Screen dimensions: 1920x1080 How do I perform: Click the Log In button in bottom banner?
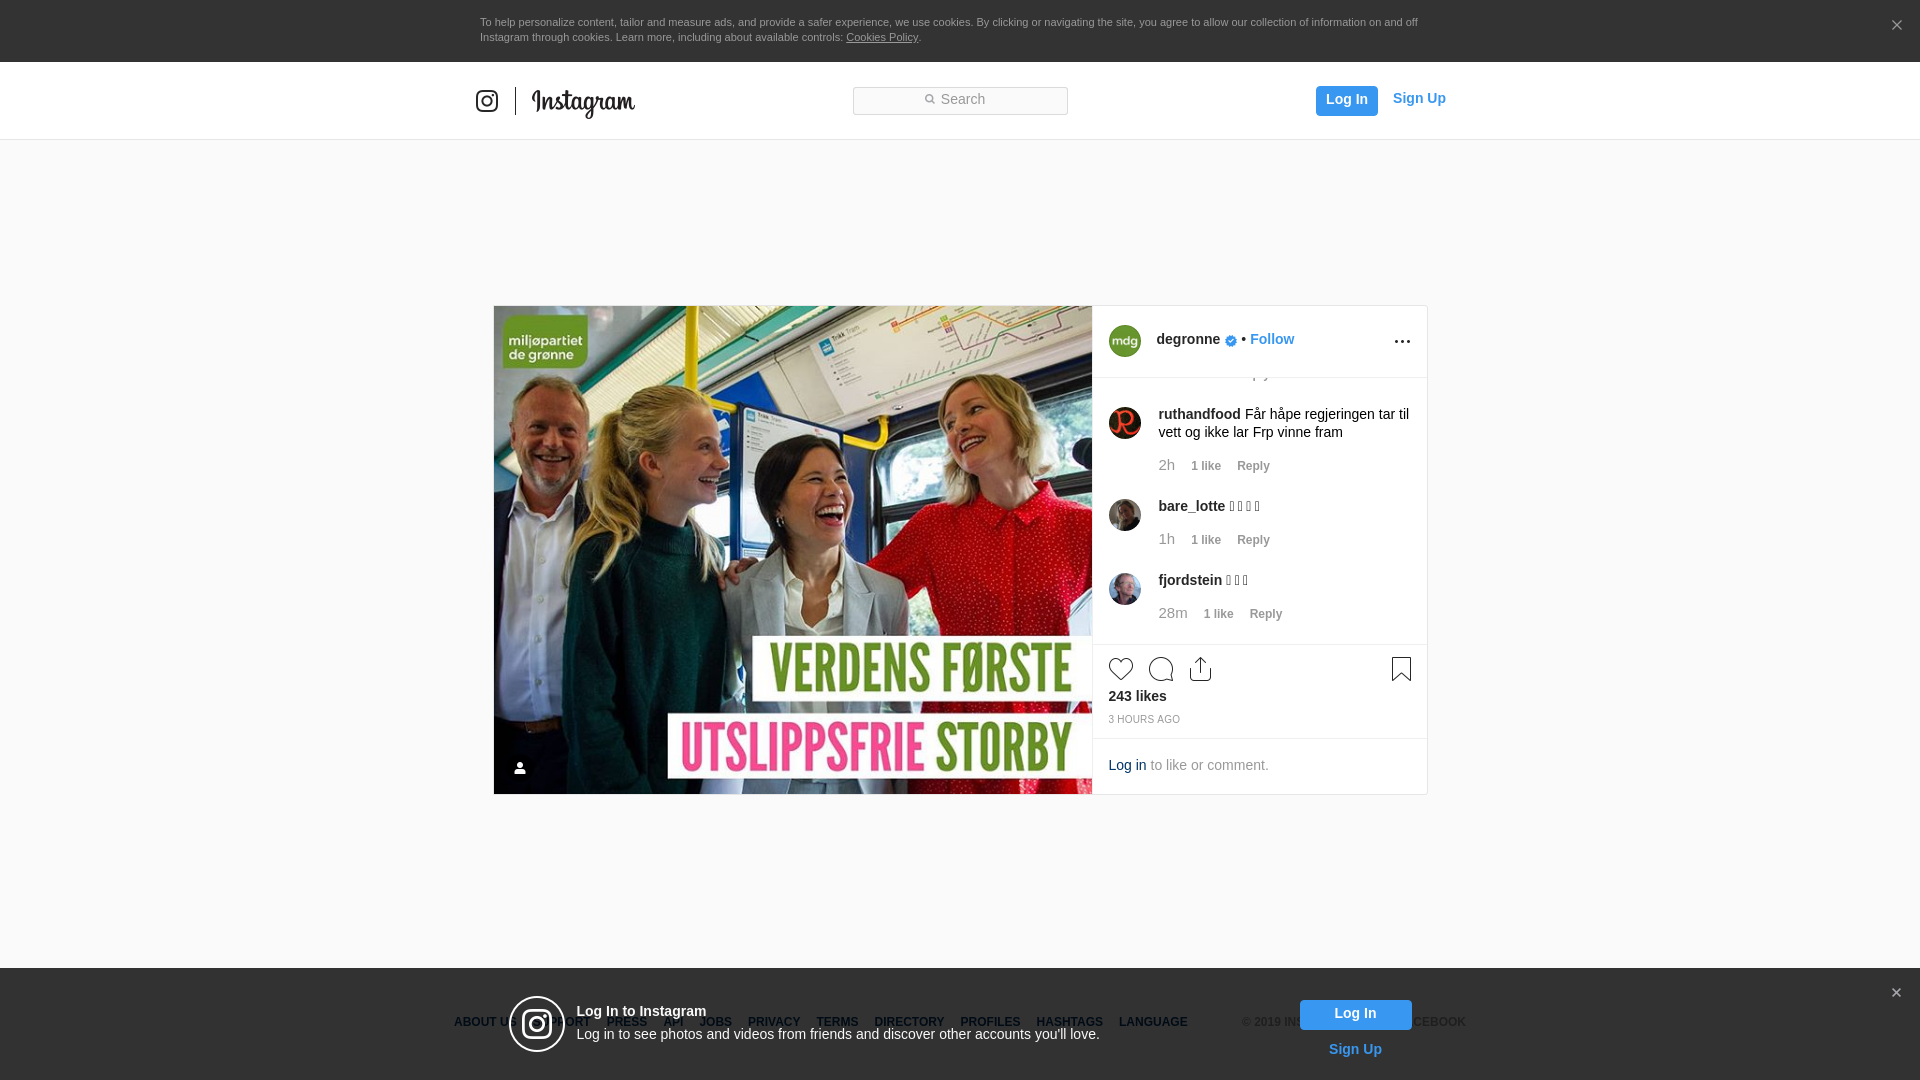point(1355,1014)
